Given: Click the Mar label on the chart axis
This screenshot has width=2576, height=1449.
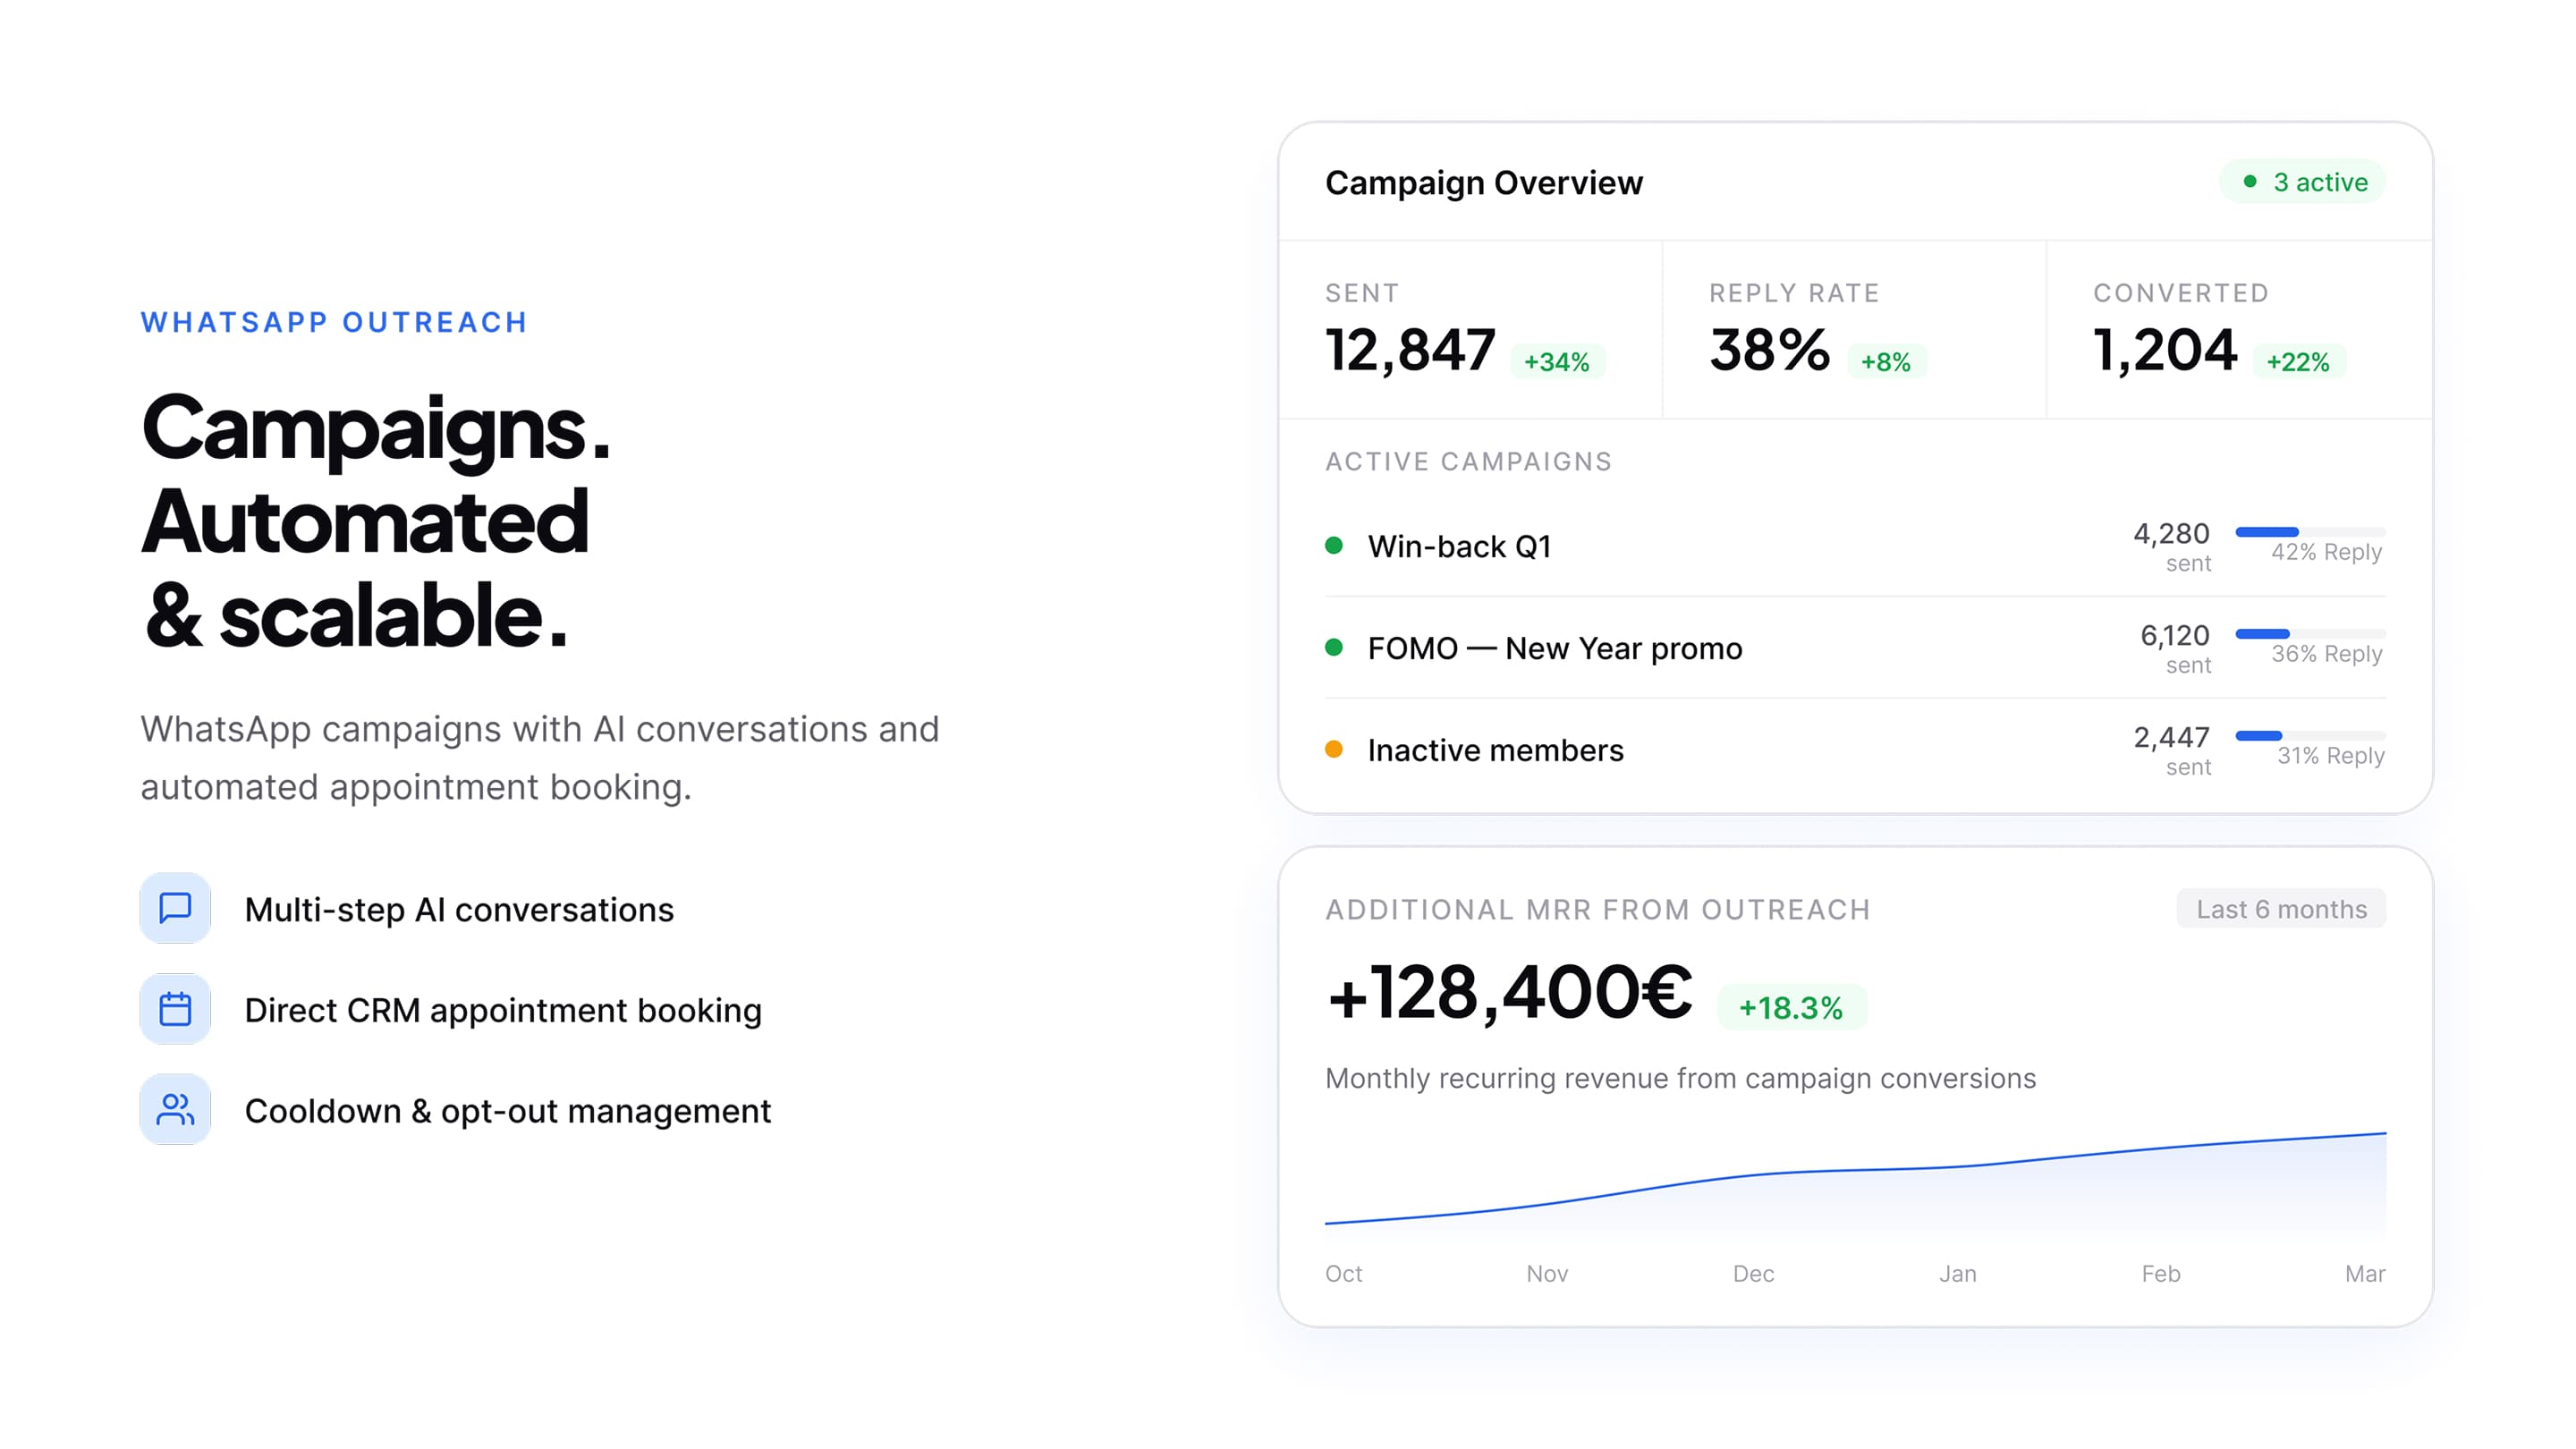Looking at the screenshot, I should [x=2364, y=1274].
